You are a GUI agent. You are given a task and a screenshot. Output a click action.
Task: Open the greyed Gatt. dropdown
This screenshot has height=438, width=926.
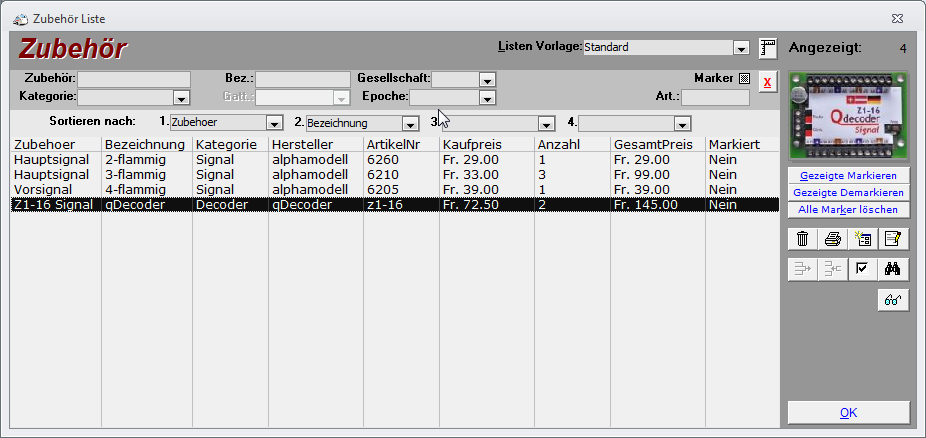pyautogui.click(x=341, y=97)
